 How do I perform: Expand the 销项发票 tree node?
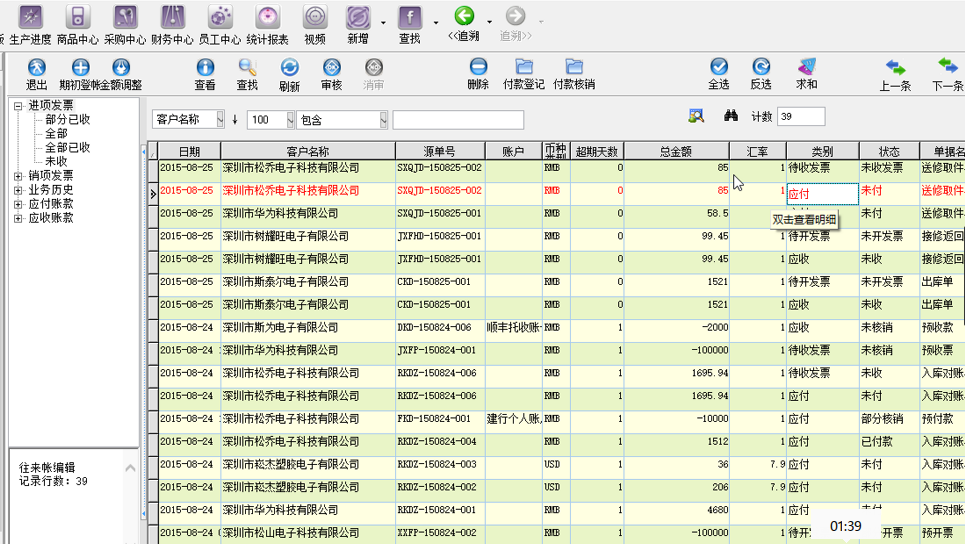18,176
